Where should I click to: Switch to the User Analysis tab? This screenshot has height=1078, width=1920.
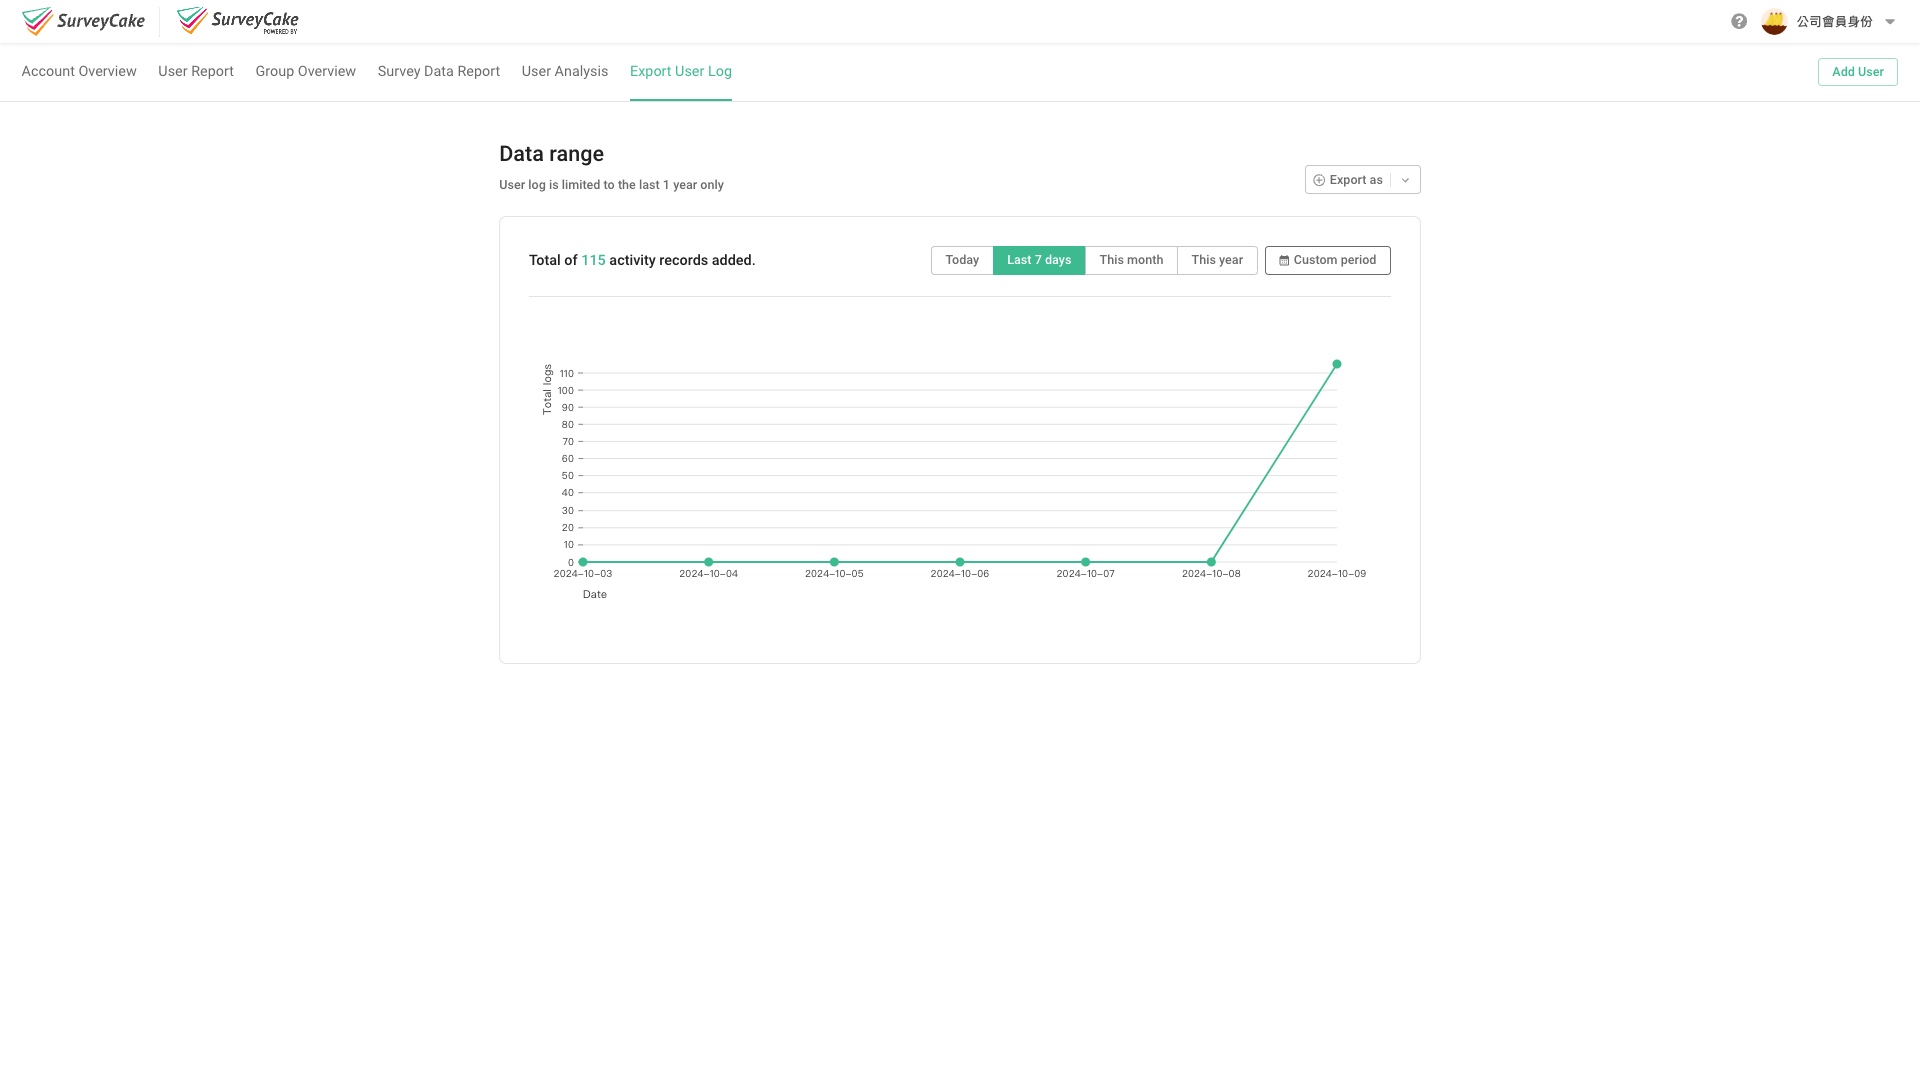click(564, 71)
